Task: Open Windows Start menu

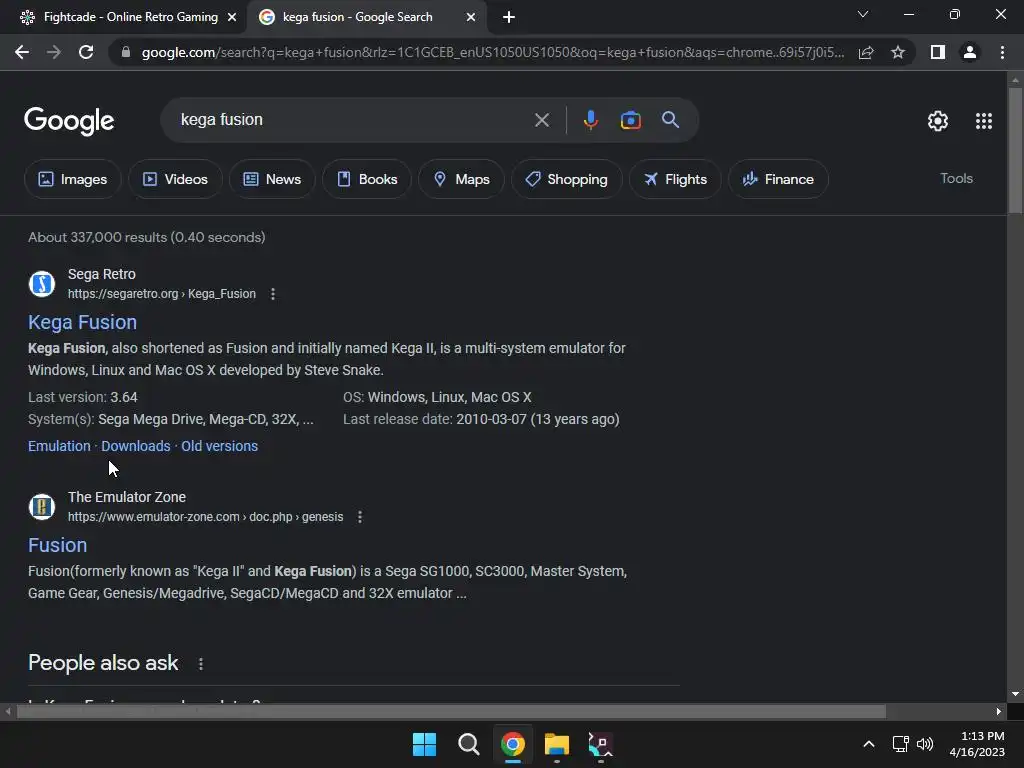Action: [x=424, y=744]
